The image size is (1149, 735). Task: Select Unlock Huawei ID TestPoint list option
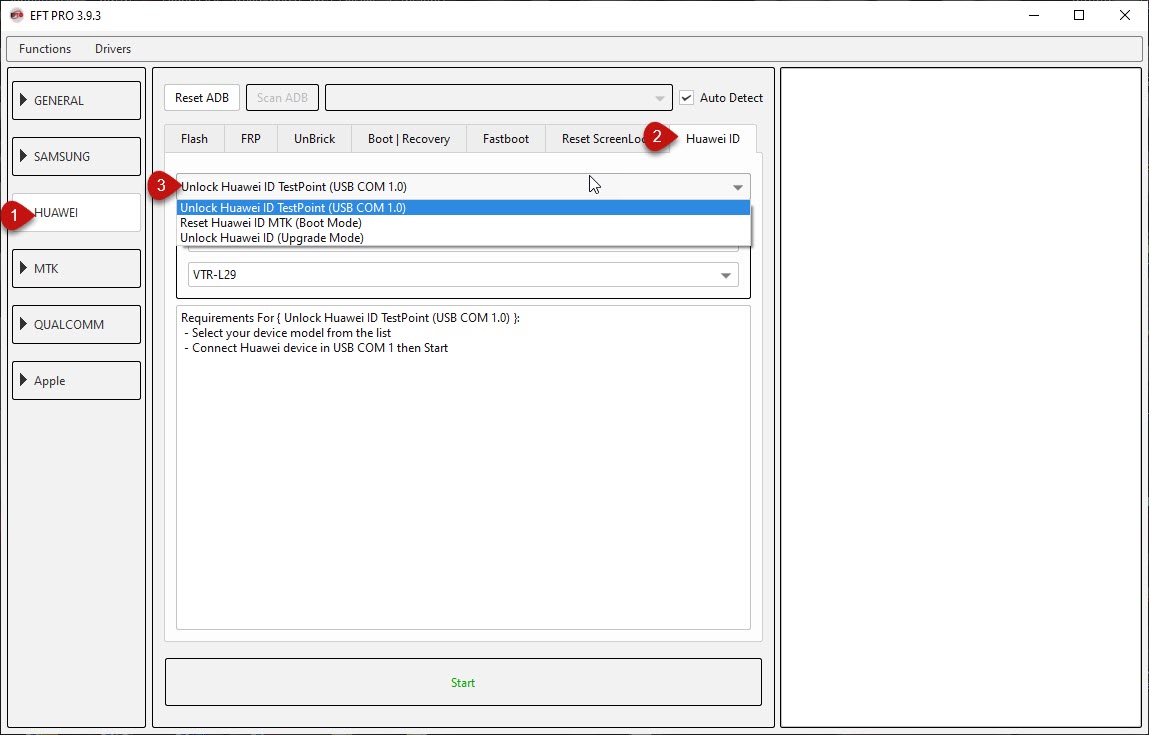464,207
